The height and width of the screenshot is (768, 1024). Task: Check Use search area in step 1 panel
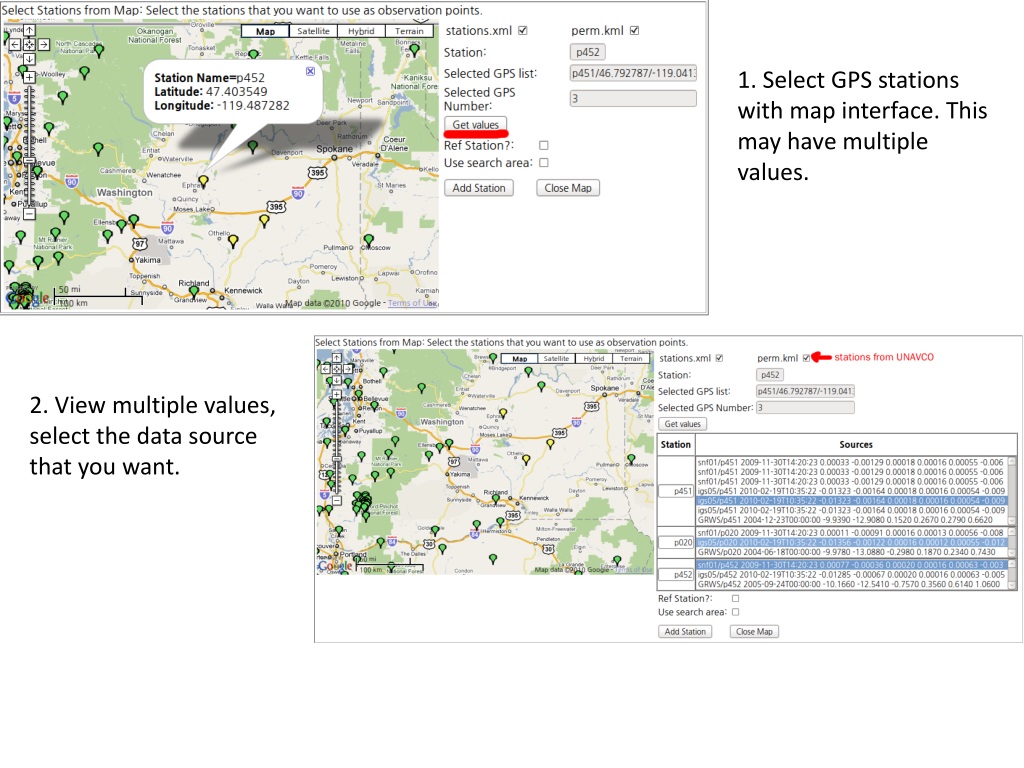pos(543,163)
